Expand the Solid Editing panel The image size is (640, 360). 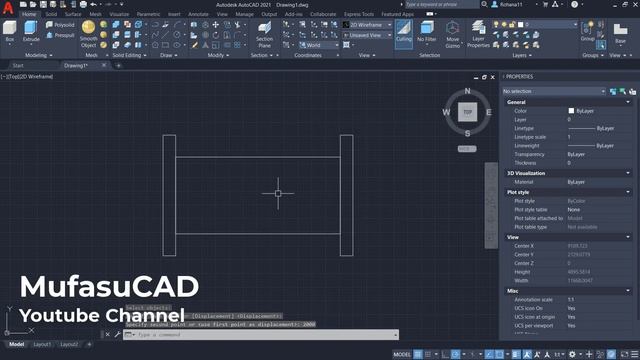click(129, 55)
